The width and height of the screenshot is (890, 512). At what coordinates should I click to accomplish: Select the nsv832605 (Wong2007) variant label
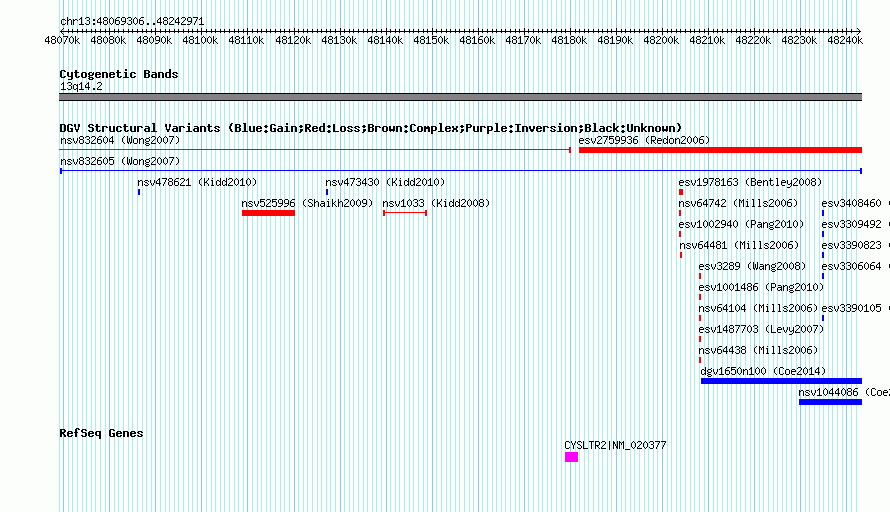(x=120, y=161)
